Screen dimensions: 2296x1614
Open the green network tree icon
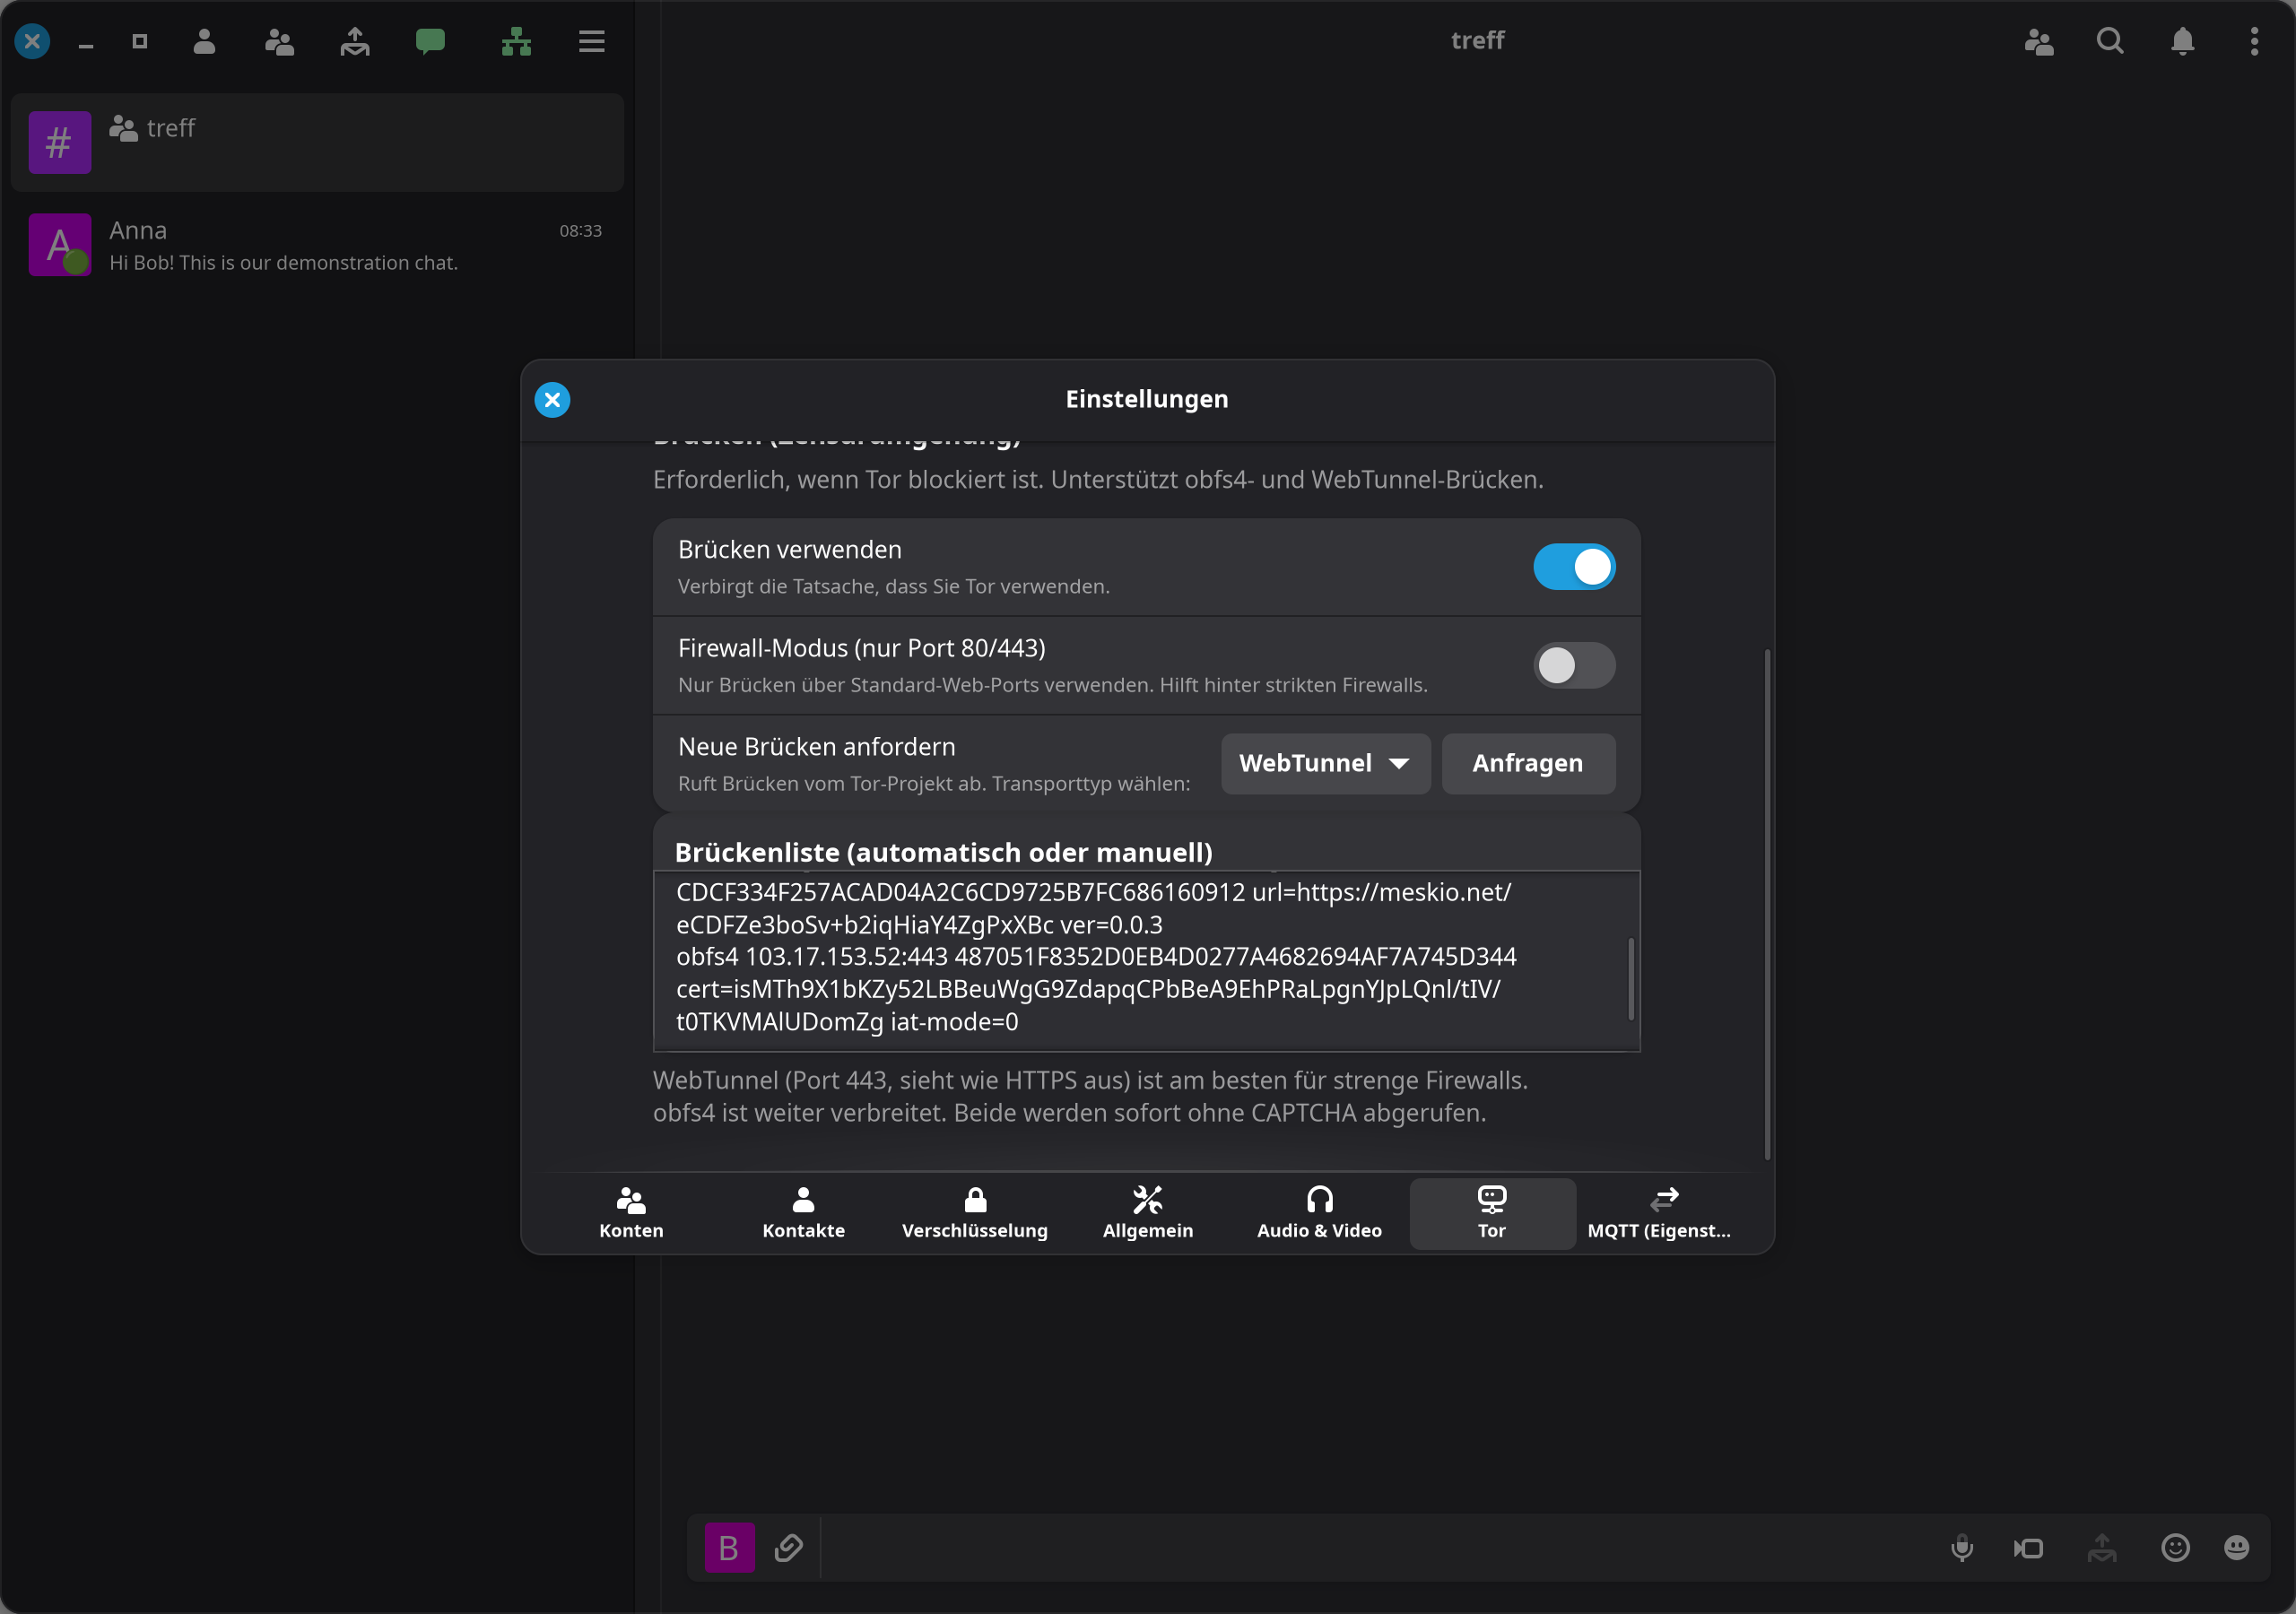click(516, 41)
